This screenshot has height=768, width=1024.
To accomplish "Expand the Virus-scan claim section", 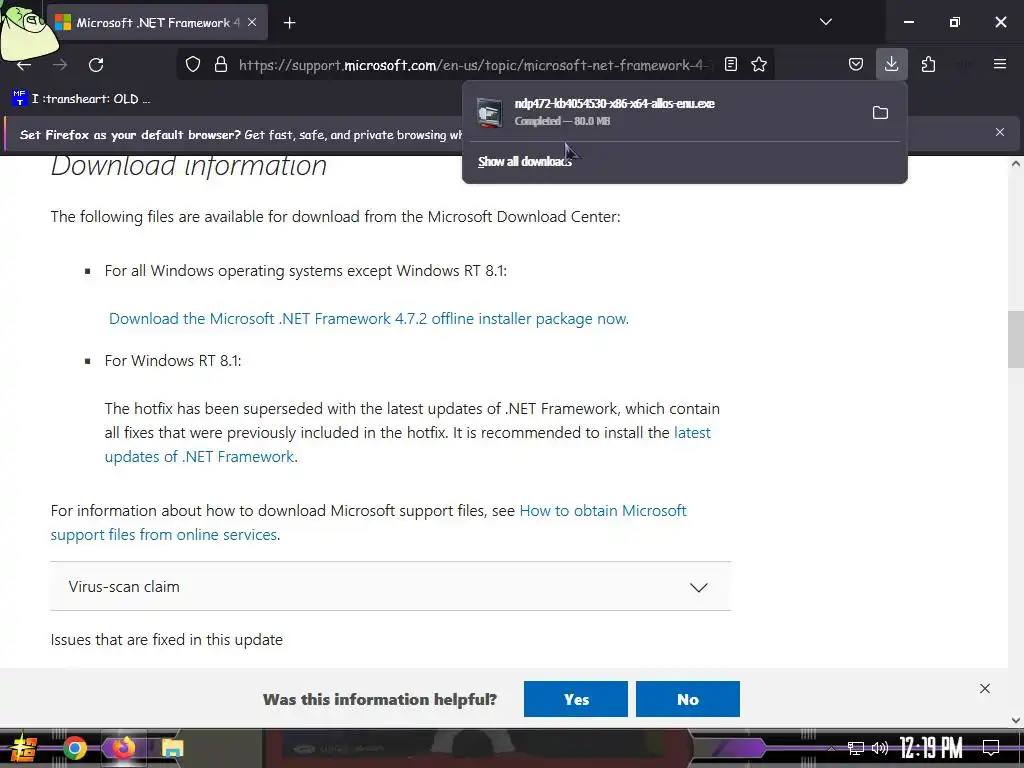I will 391,586.
